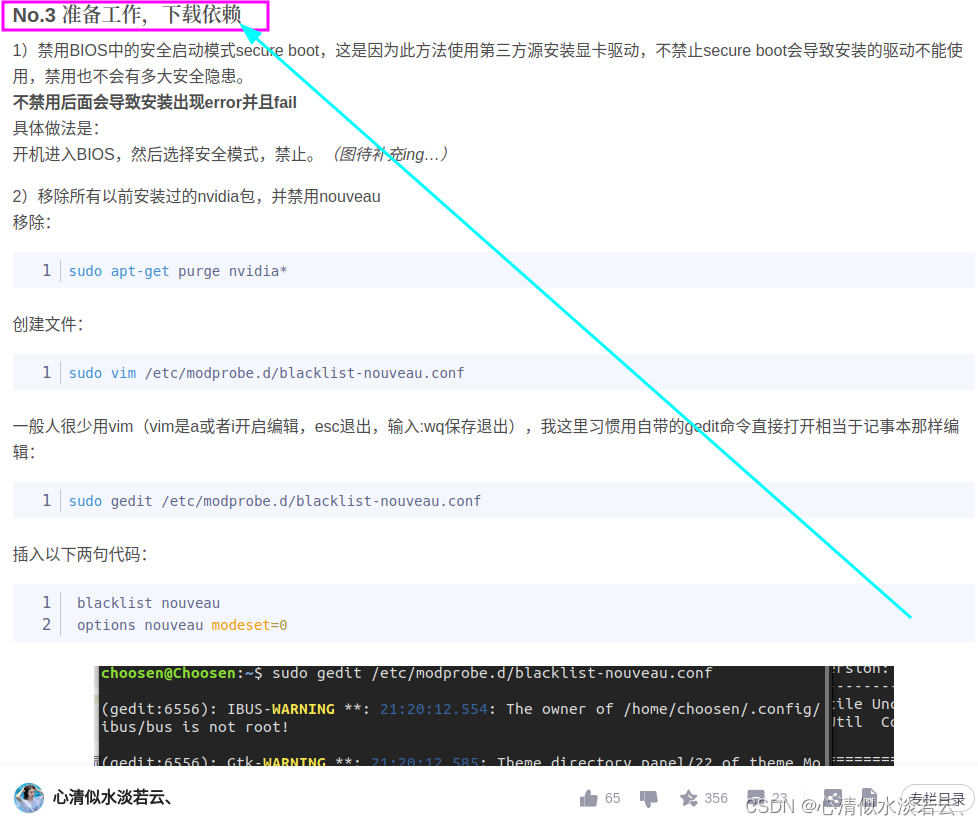Open comments via the comment icon
Image resolution: width=978 pixels, height=825 pixels.
[756, 798]
